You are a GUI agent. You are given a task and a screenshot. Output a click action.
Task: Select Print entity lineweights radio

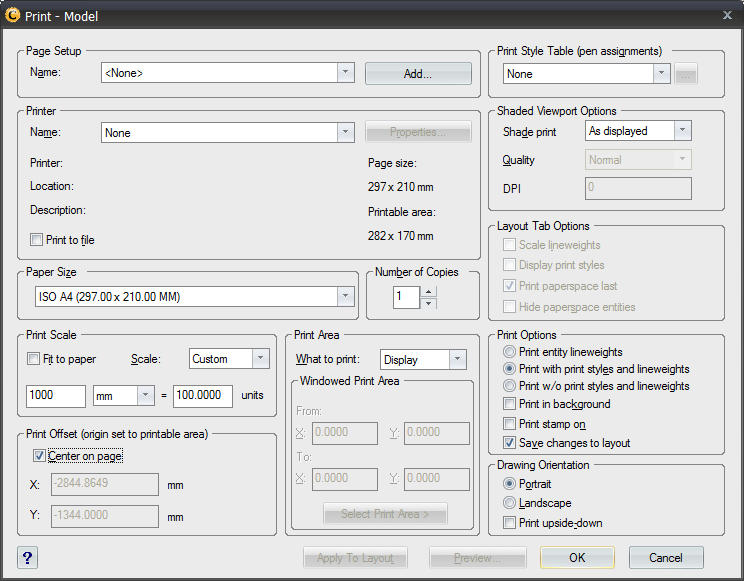tap(509, 352)
